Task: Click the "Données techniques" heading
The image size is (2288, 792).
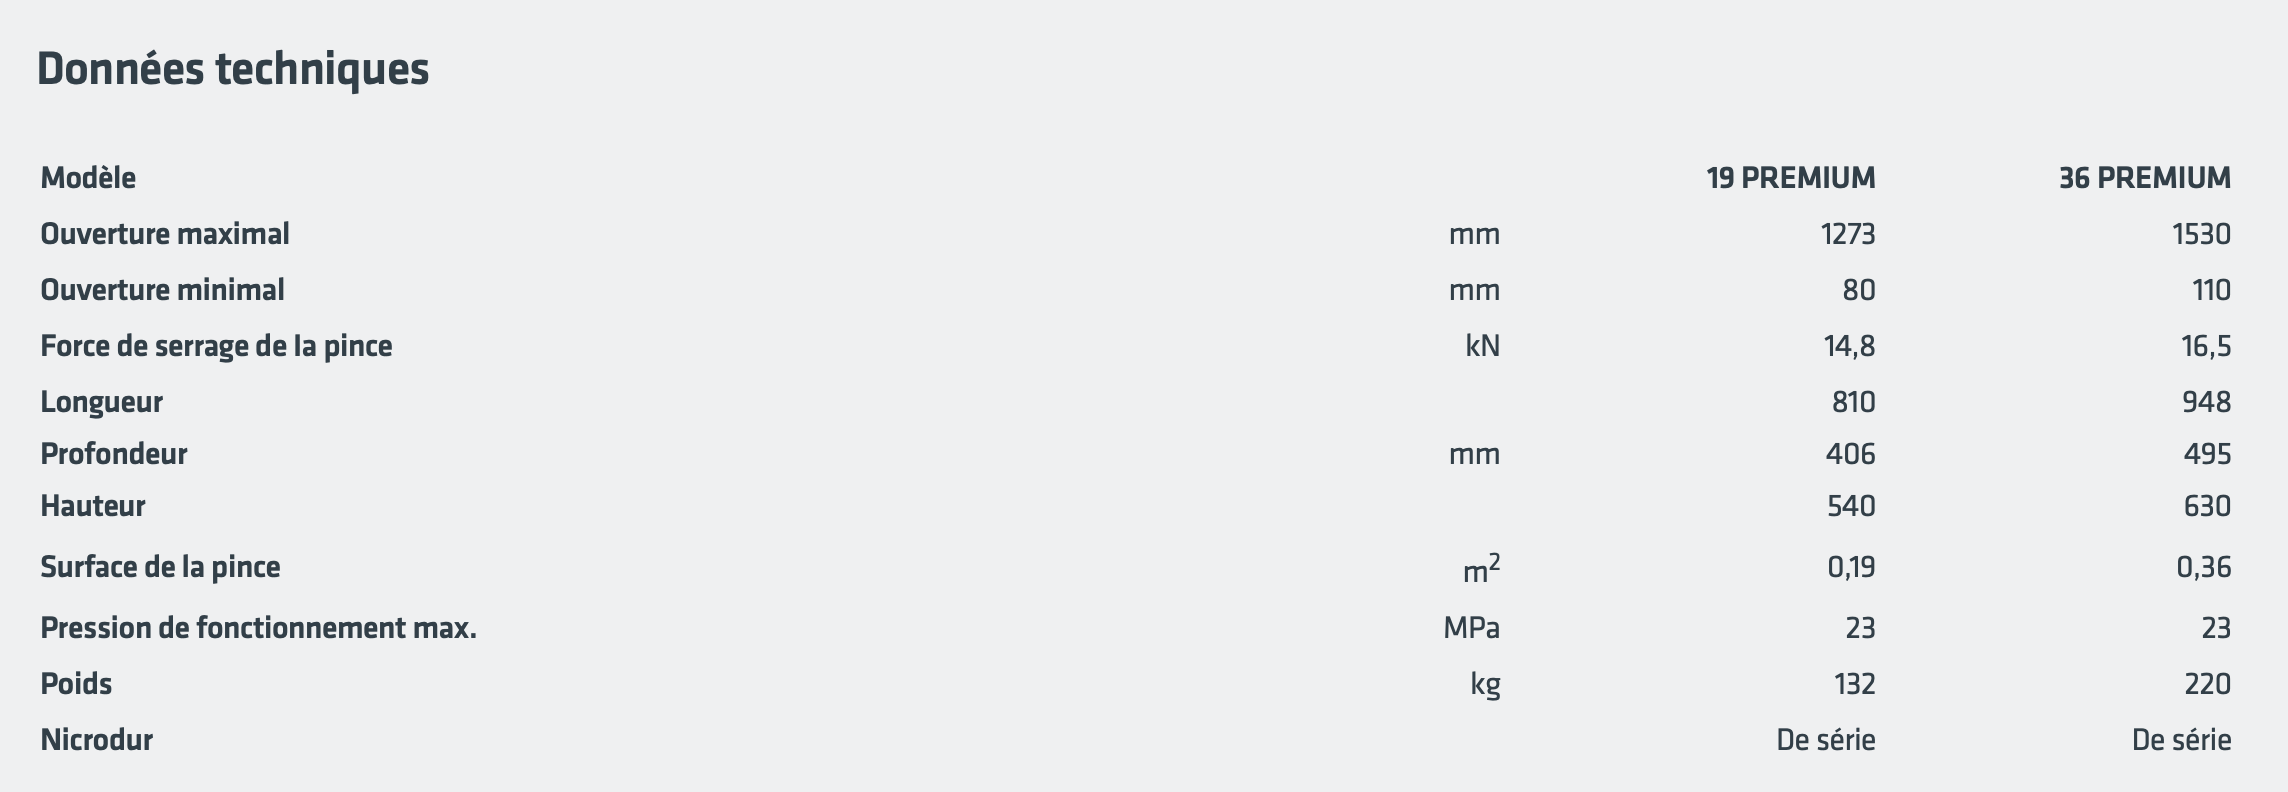Action: (x=232, y=69)
